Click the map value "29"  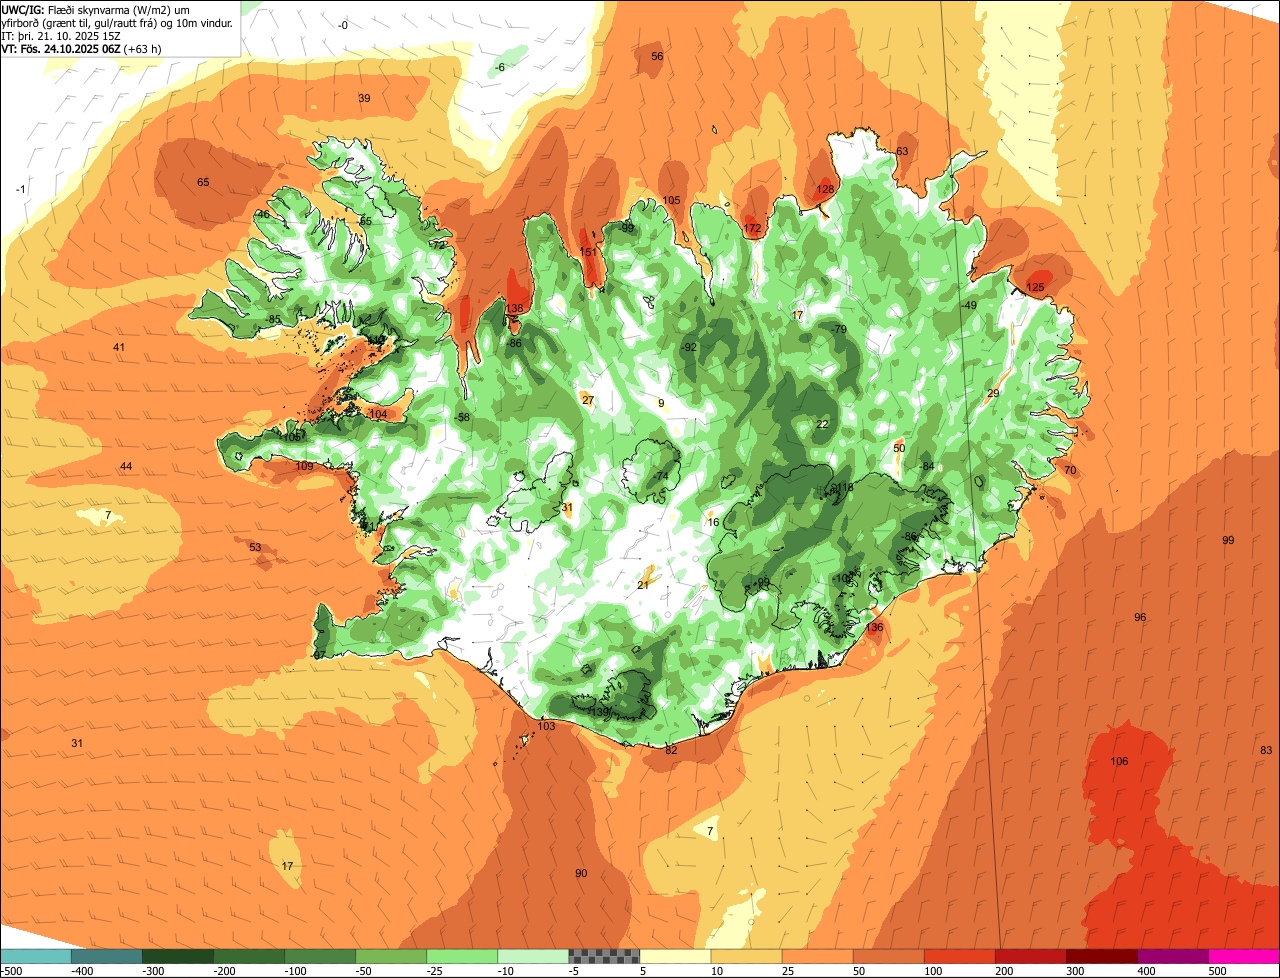tap(993, 393)
